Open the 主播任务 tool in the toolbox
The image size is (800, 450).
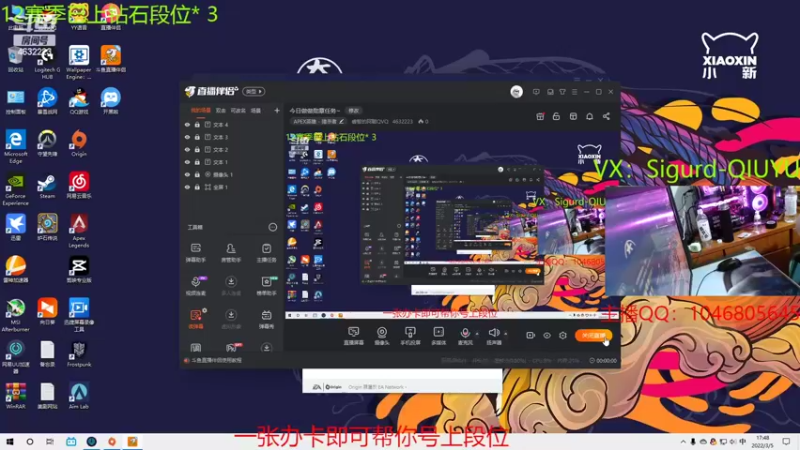coord(266,253)
